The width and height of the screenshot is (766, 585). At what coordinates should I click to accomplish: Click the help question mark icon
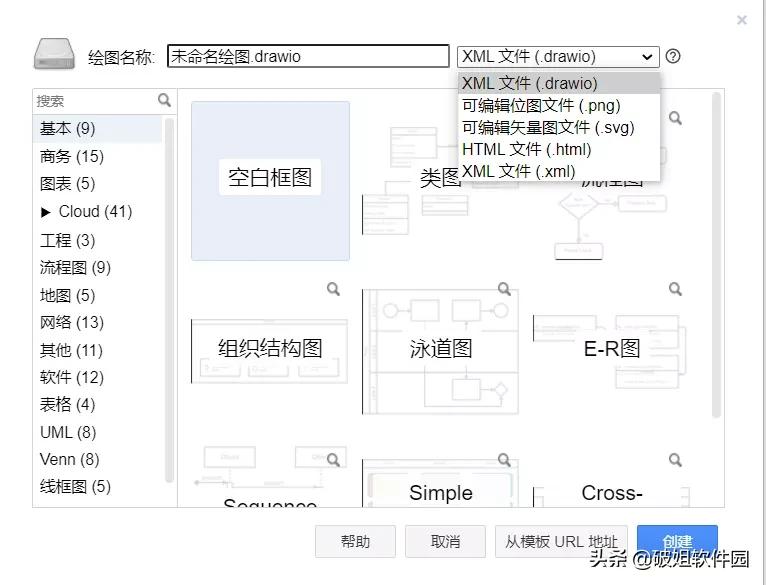673,56
